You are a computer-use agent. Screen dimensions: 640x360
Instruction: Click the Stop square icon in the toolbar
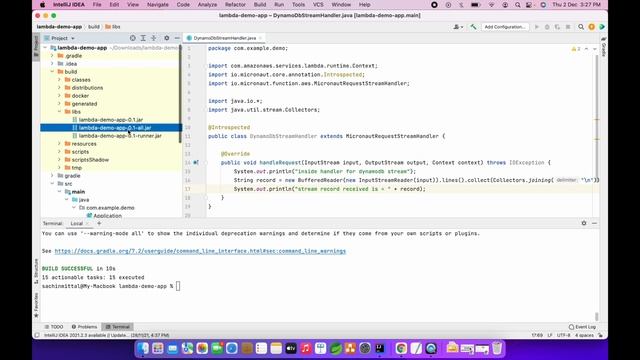(x=568, y=27)
